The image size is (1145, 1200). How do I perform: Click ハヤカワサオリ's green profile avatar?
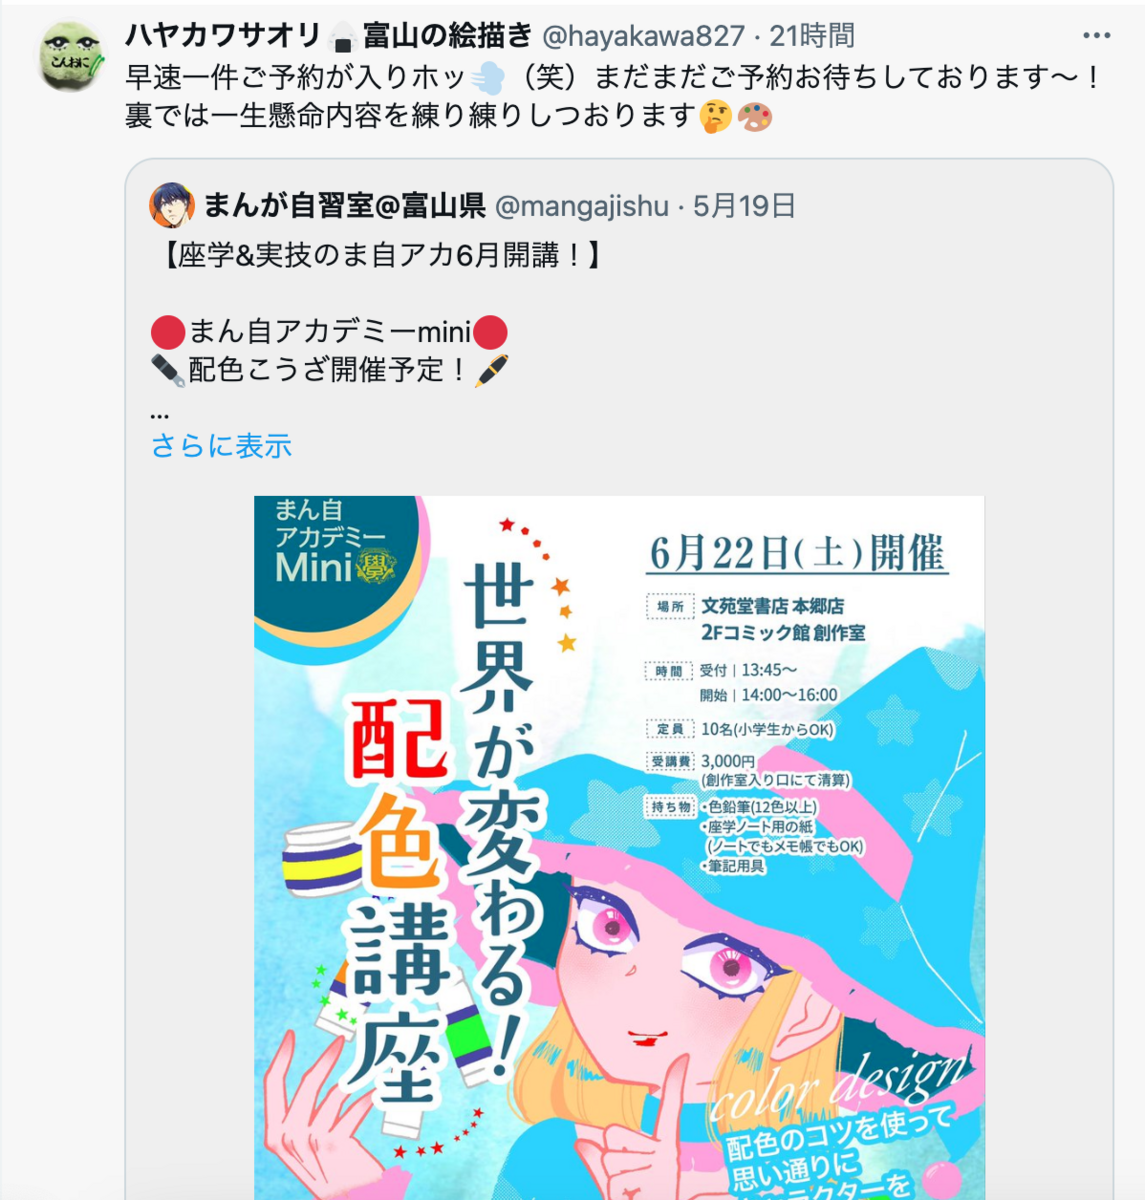[x=71, y=56]
